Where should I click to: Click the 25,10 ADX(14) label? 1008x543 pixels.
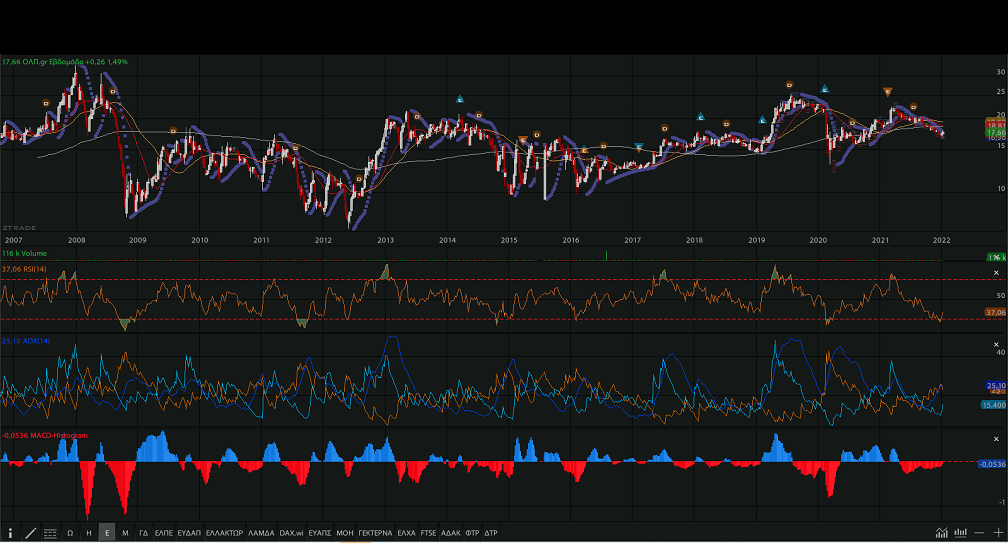26,341
